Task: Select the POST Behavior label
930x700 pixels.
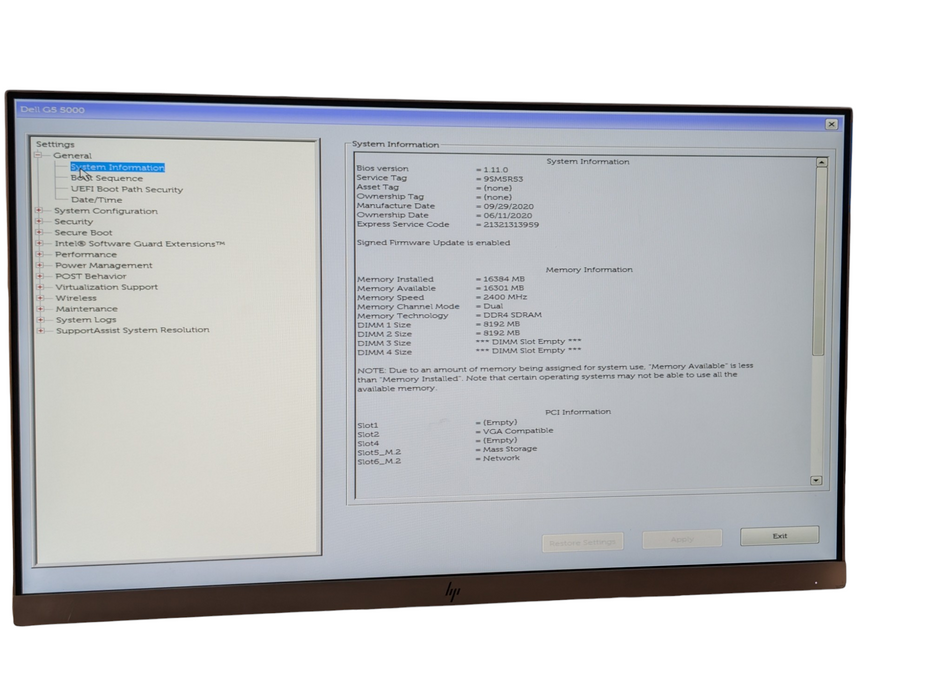Action: [x=91, y=276]
